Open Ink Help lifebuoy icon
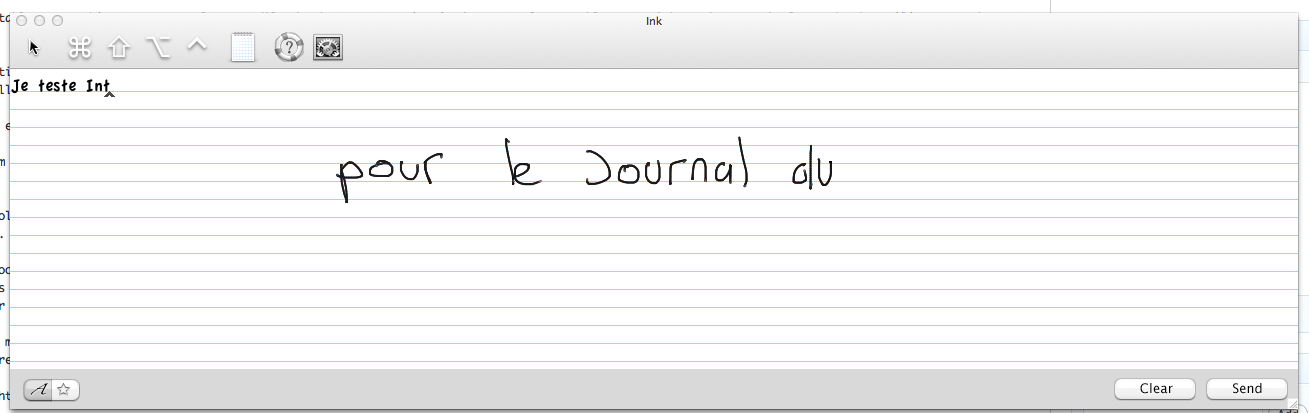This screenshot has width=1309, height=413. click(289, 47)
